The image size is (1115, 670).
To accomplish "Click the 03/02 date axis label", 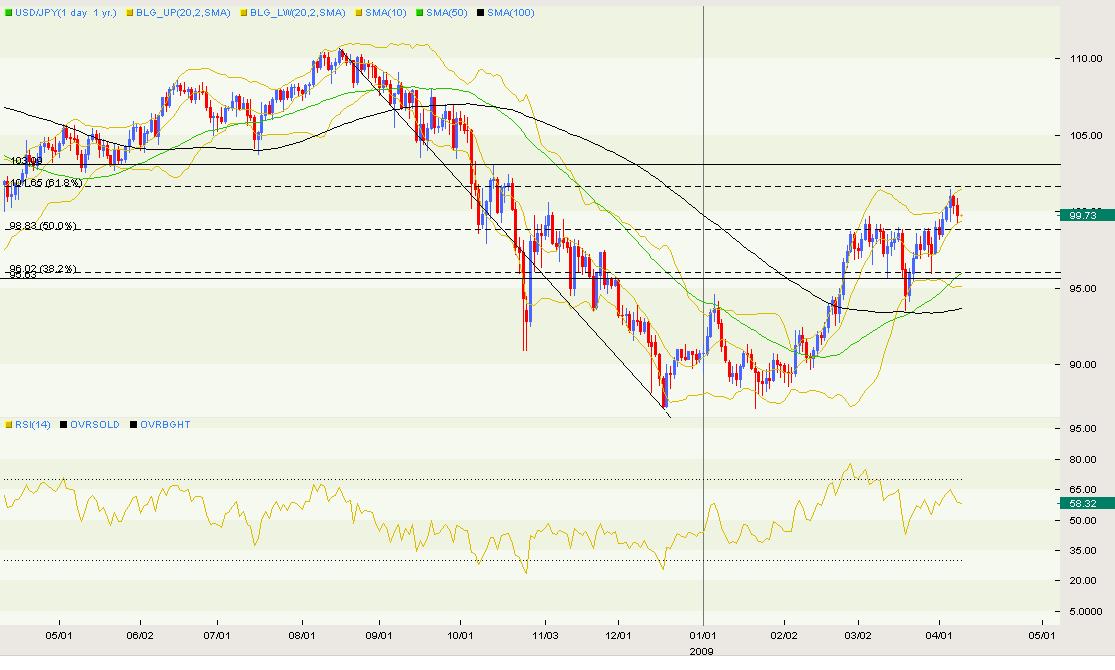I will pyautogui.click(x=858, y=635).
